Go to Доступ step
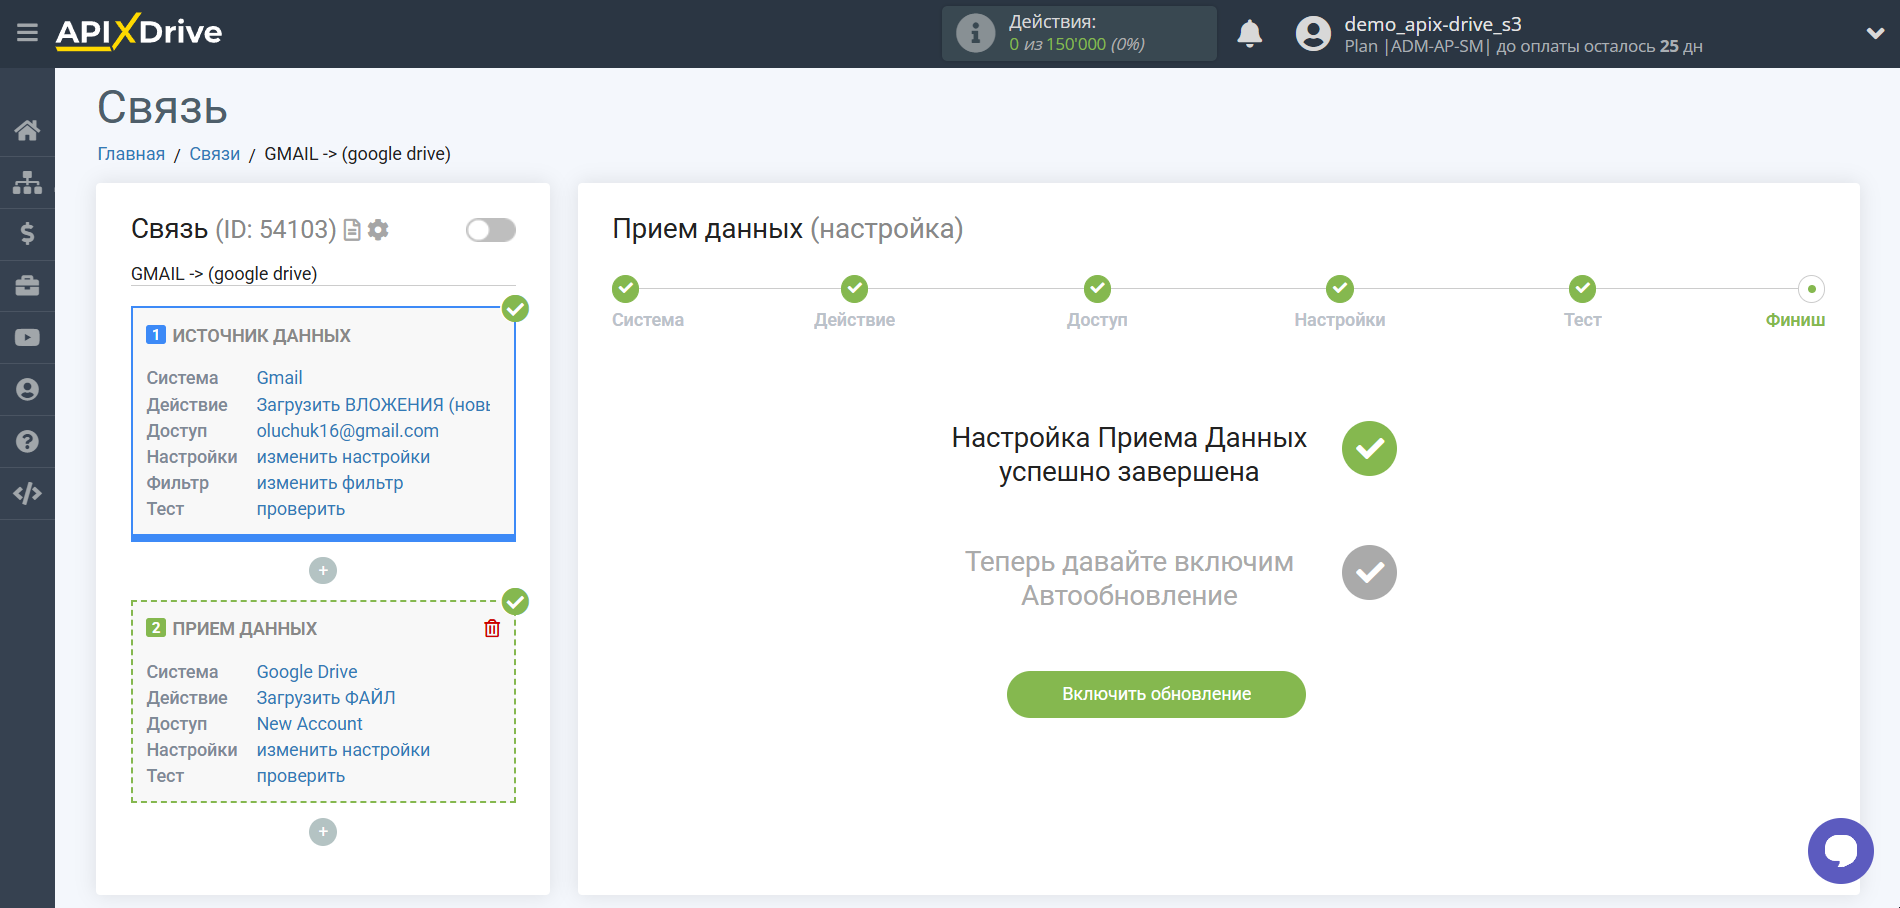The image size is (1900, 908). (1097, 289)
